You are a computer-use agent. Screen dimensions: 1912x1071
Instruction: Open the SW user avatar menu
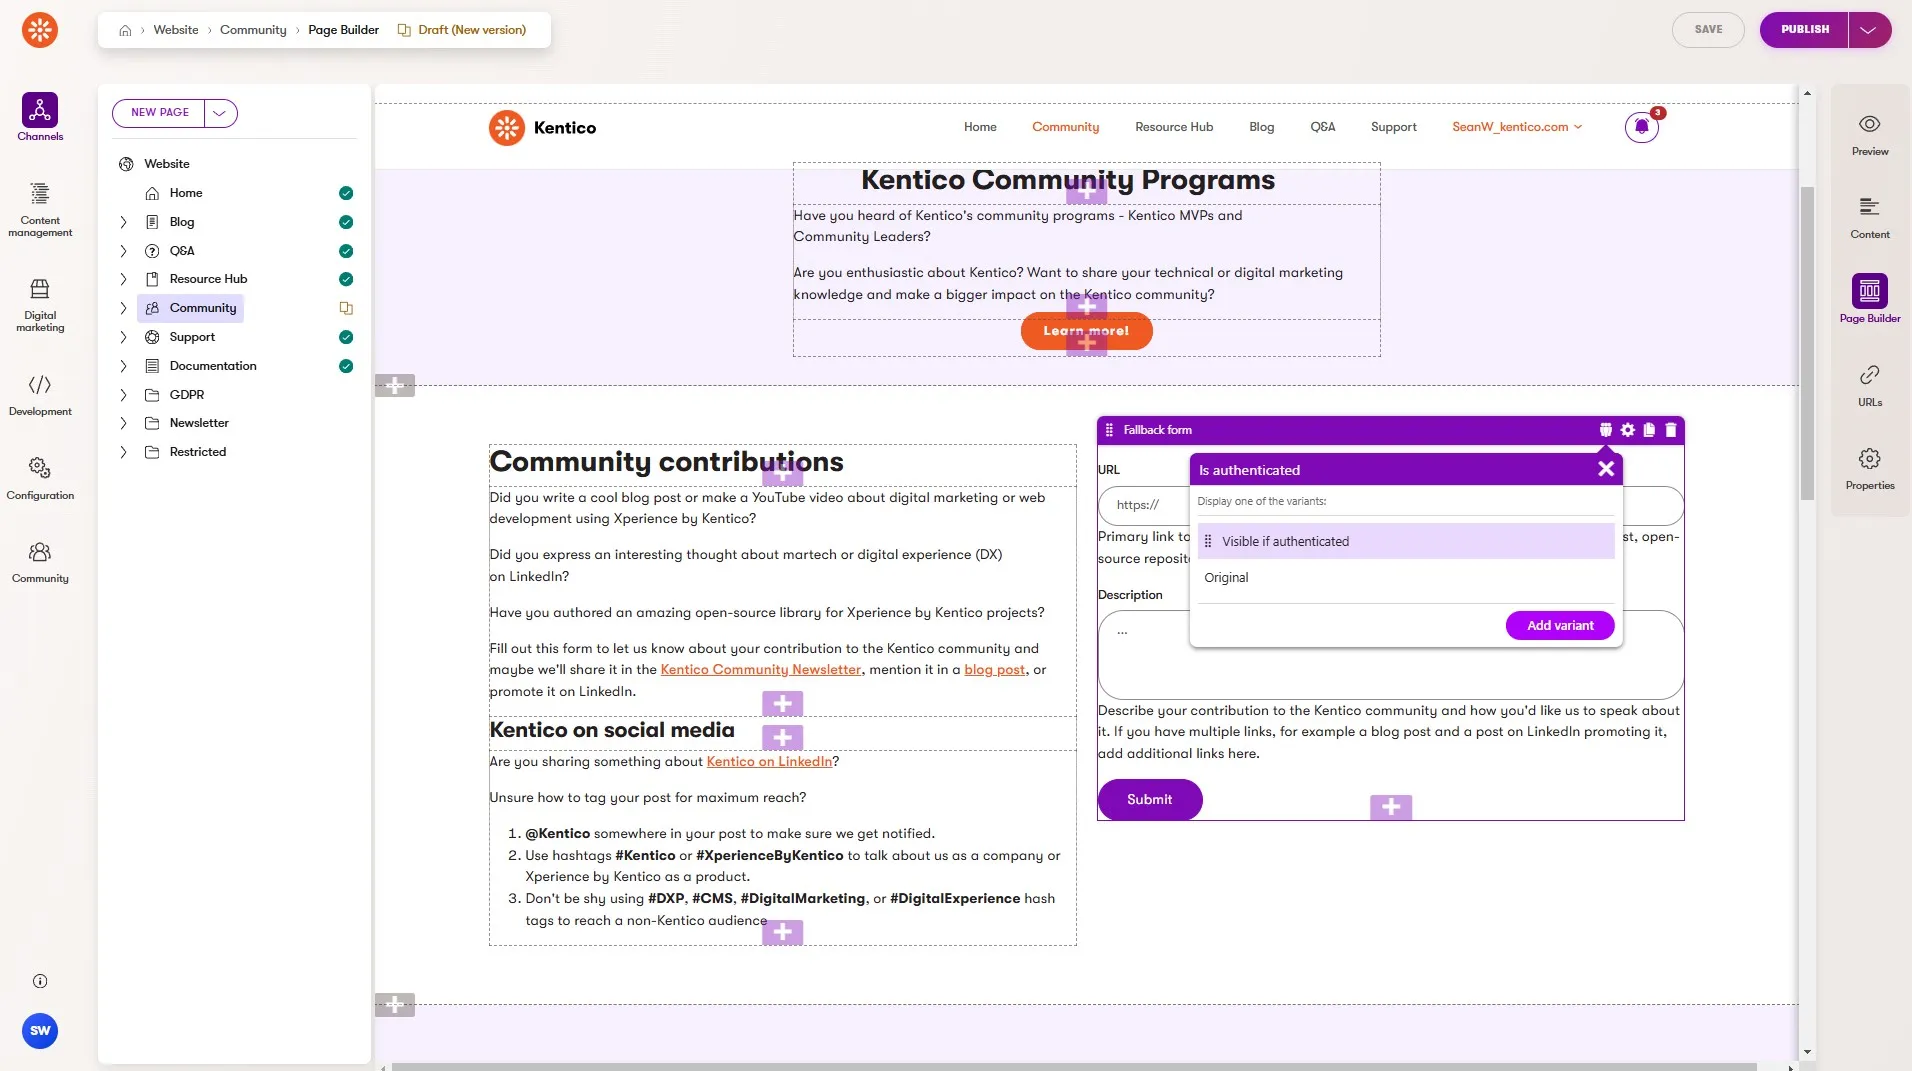pos(40,1031)
